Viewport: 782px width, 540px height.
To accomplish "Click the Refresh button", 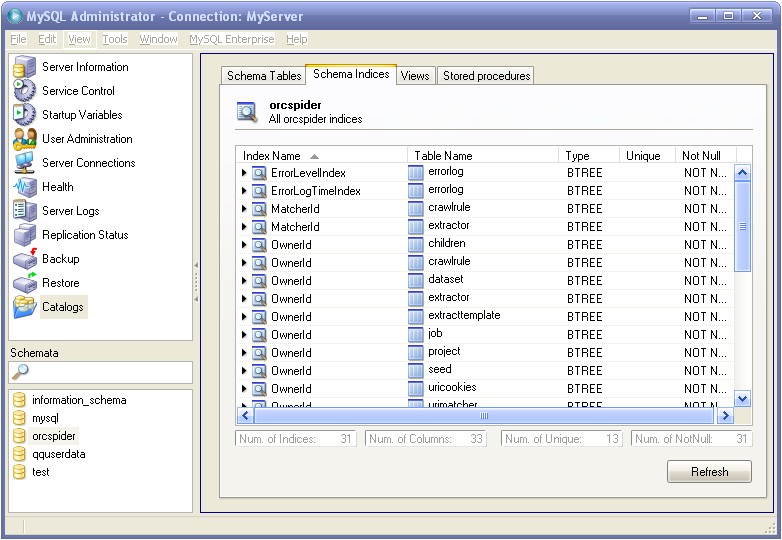I will pos(709,472).
